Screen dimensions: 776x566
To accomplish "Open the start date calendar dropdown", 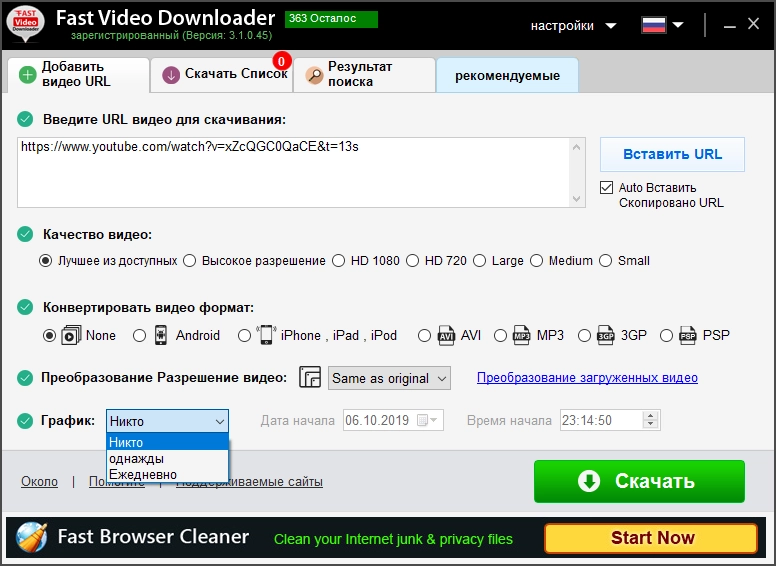I will click(428, 421).
